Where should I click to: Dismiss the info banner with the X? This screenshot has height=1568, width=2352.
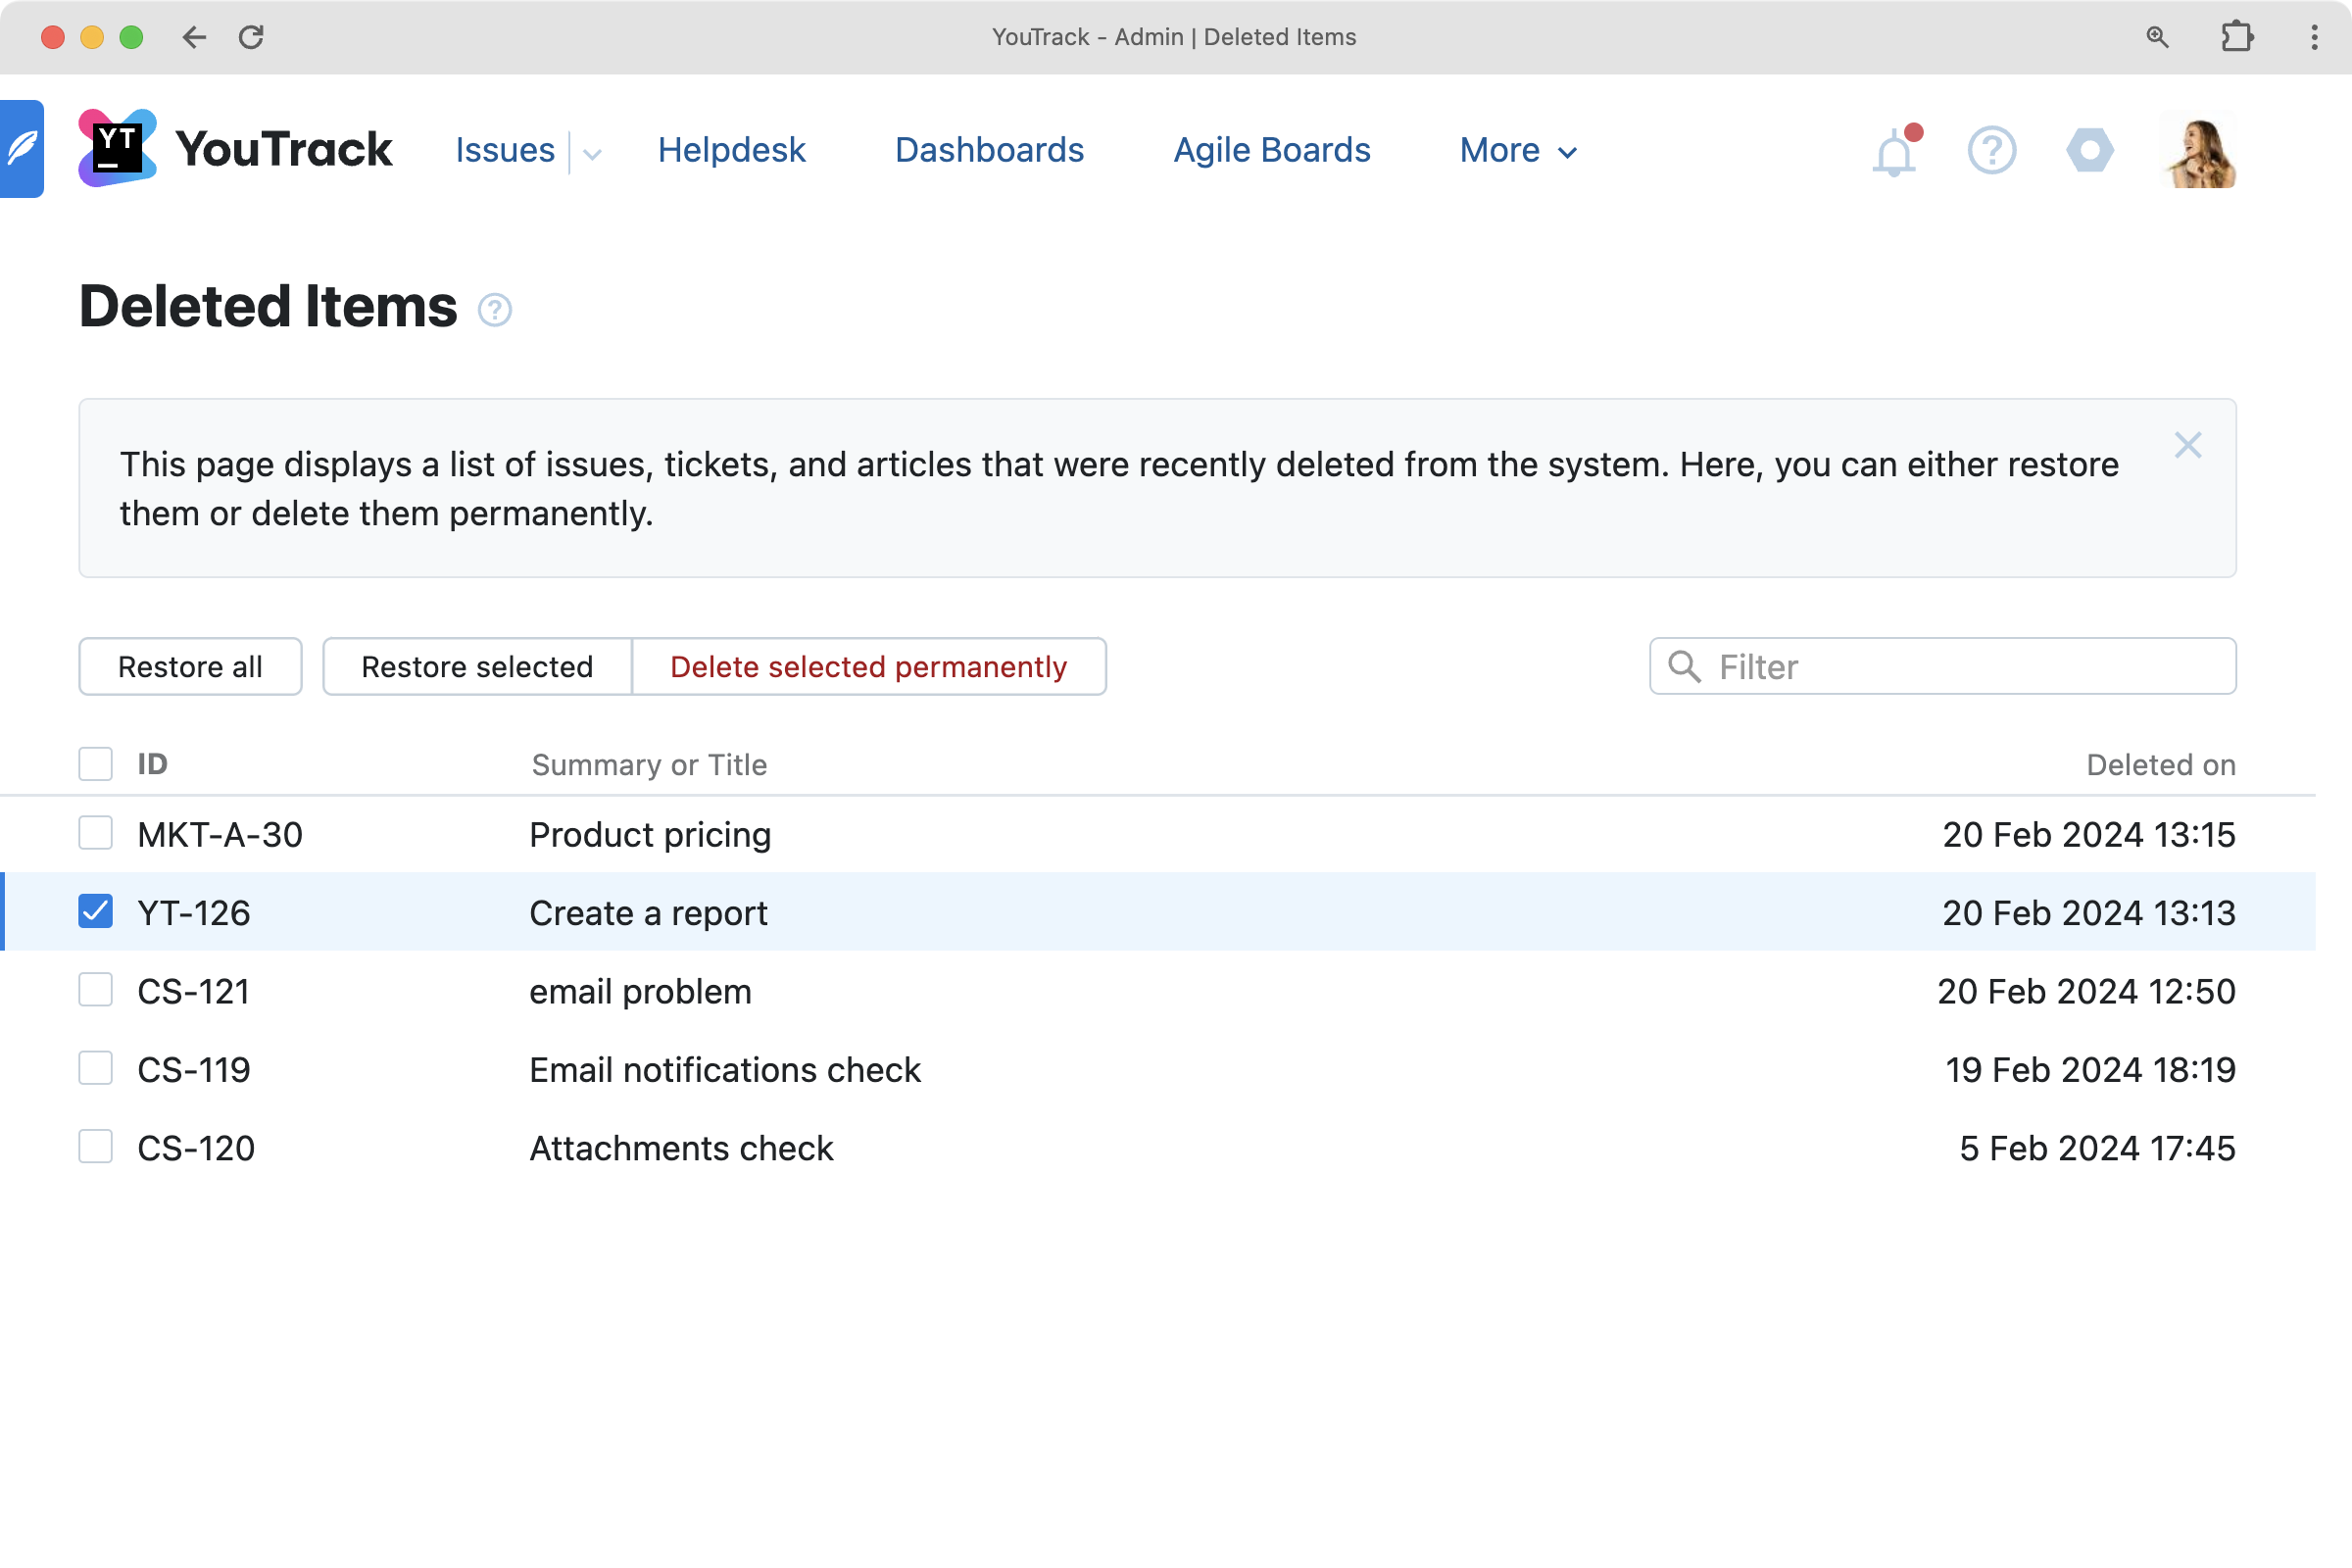pyautogui.click(x=2187, y=445)
